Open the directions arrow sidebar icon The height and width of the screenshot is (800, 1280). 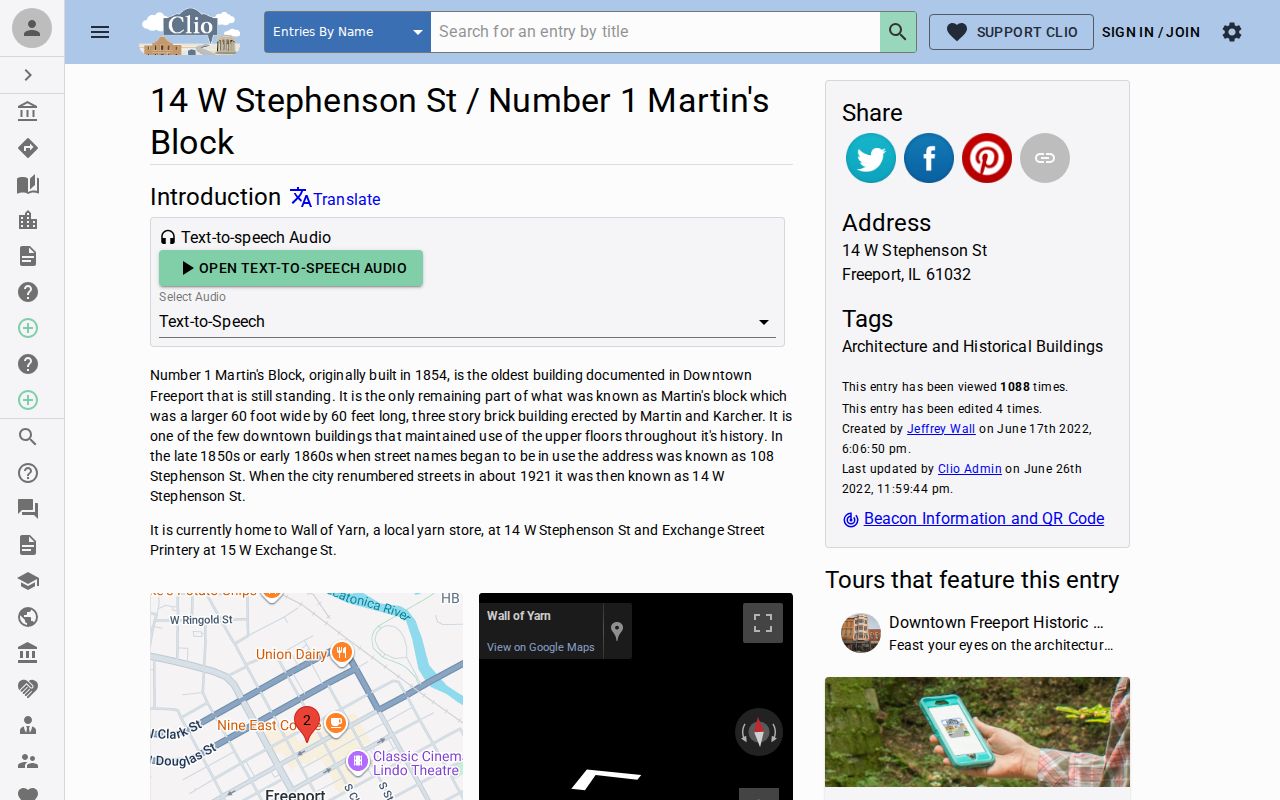click(x=28, y=148)
